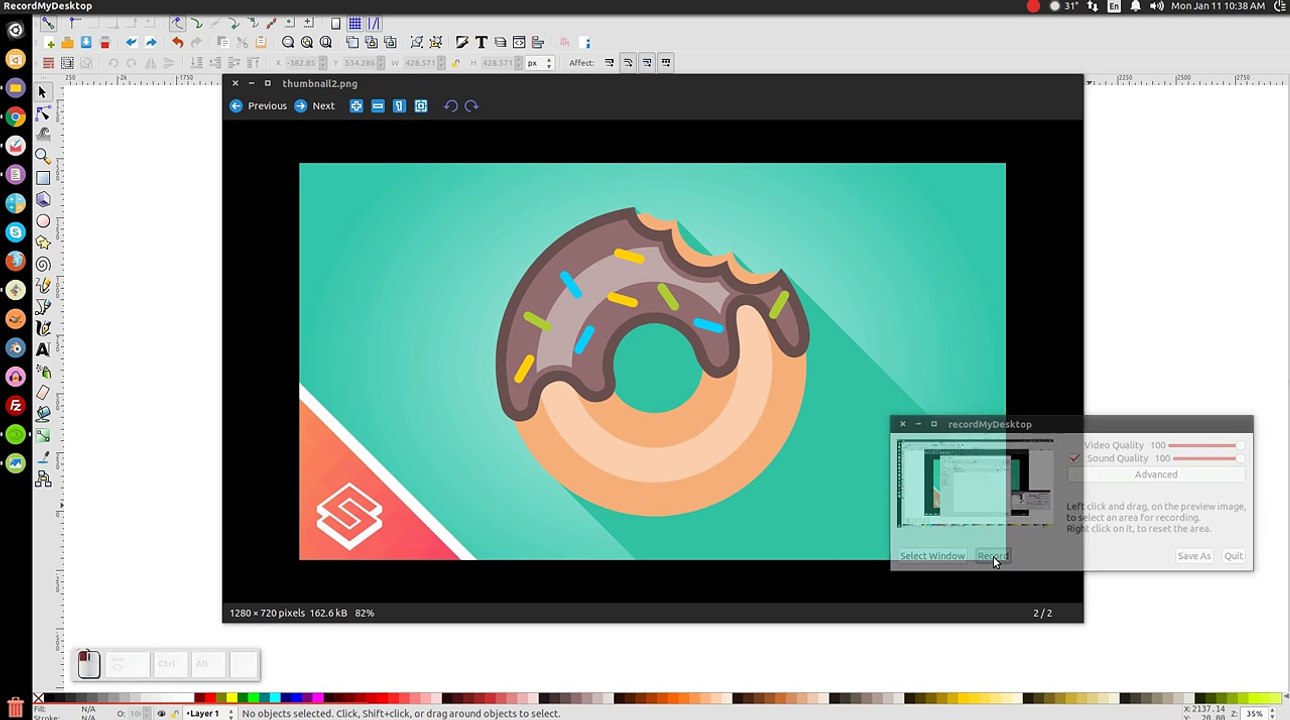Adjust the Video Quality slider
The image size is (1290, 720).
pos(1204,445)
